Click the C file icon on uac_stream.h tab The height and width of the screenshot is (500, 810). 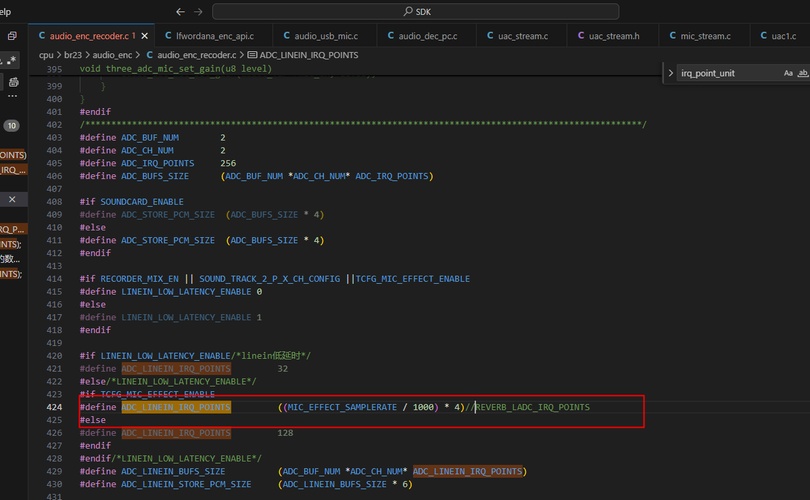point(581,36)
